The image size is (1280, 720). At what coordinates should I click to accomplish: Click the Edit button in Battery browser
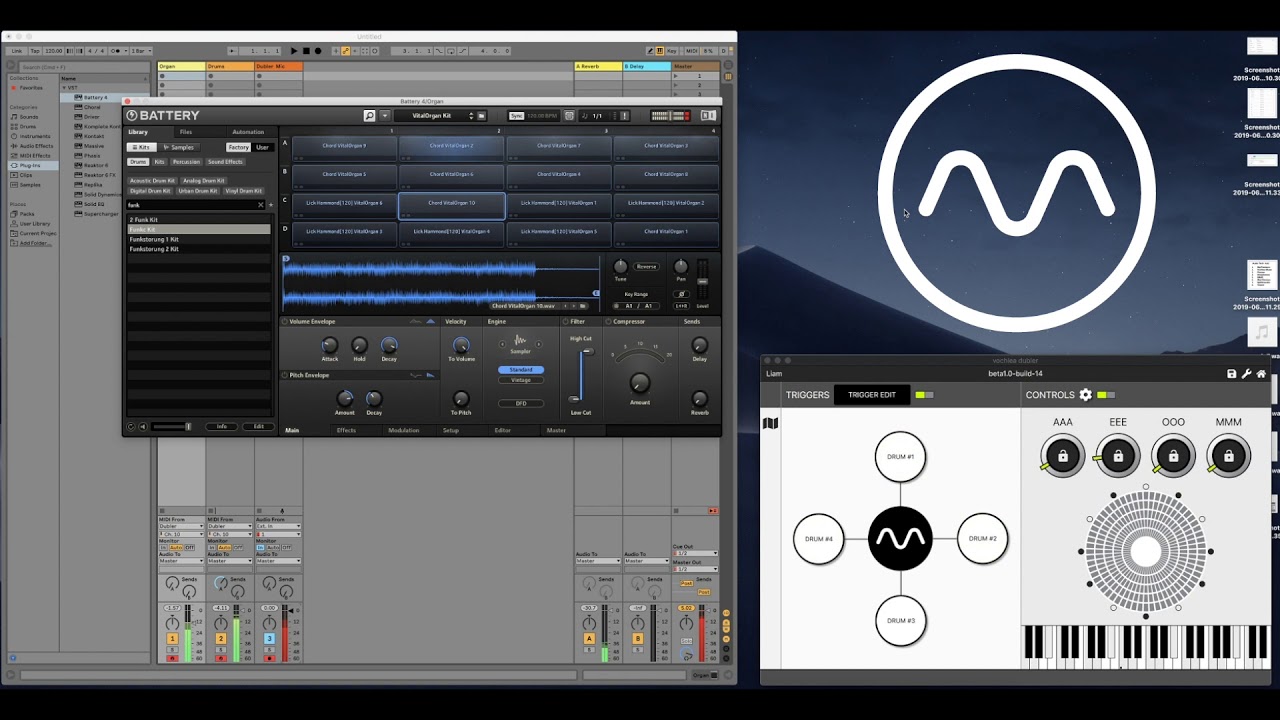[258, 427]
